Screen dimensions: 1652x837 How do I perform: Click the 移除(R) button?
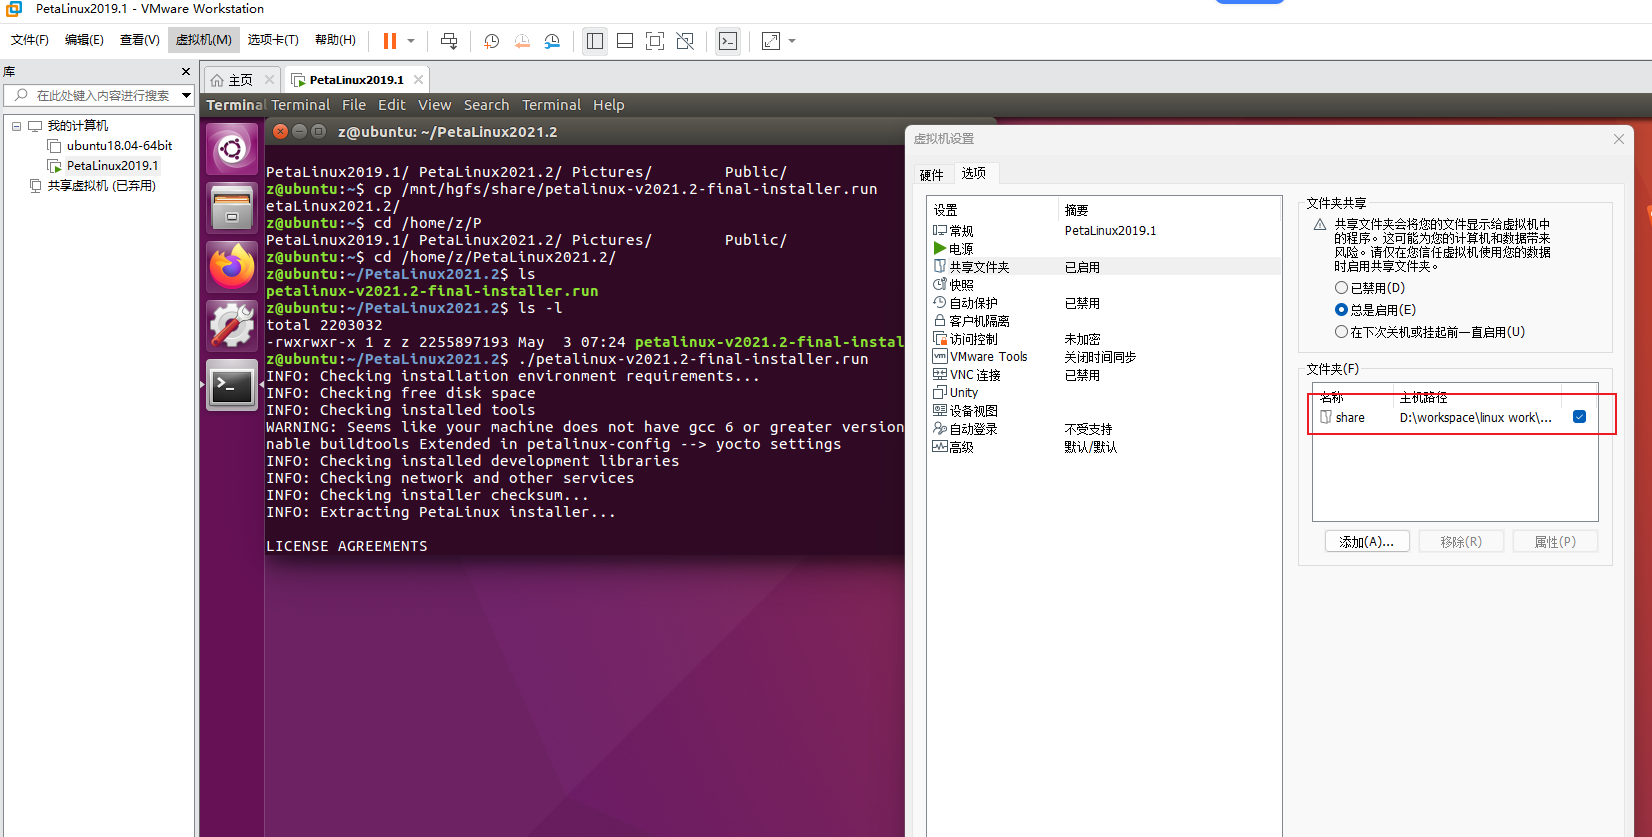[1461, 542]
